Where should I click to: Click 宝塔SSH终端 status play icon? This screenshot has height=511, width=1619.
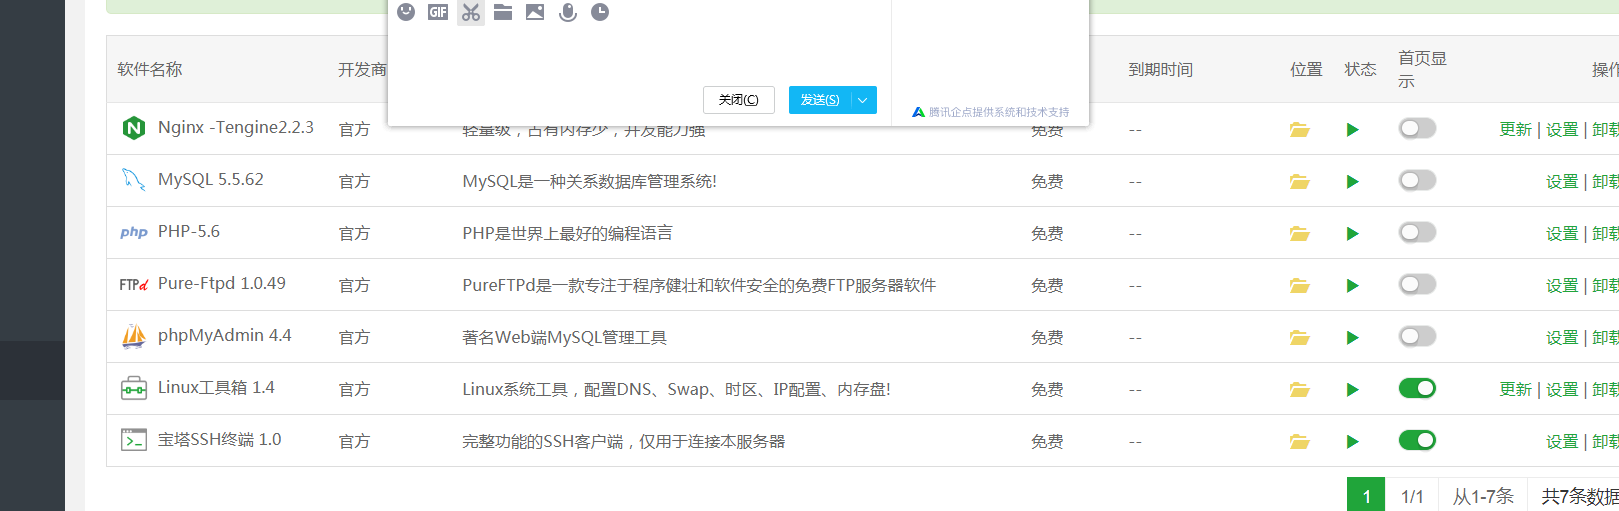tap(1353, 441)
